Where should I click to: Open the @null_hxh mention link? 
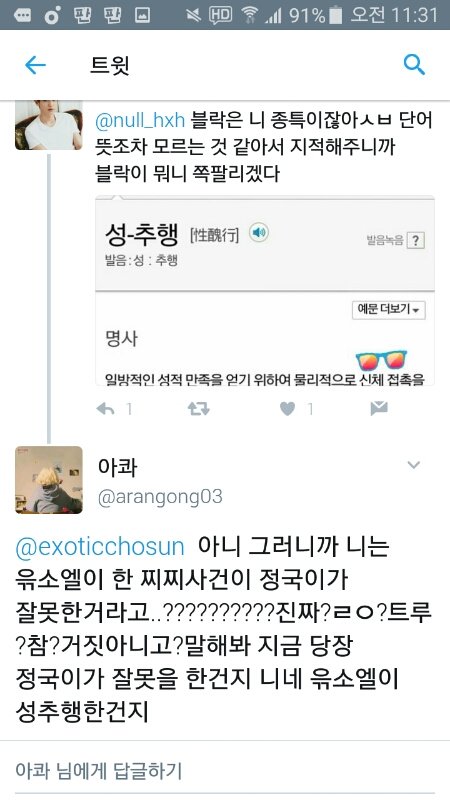pyautogui.click(x=140, y=121)
